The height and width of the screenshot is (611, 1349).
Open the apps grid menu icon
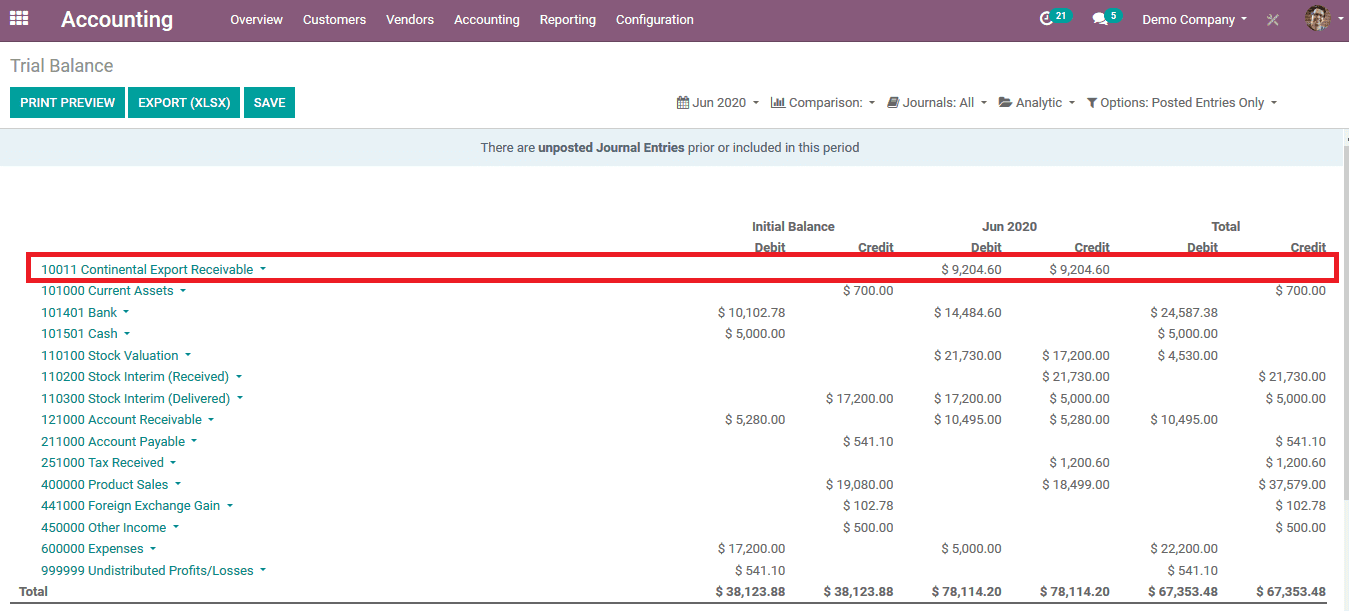pos(19,19)
